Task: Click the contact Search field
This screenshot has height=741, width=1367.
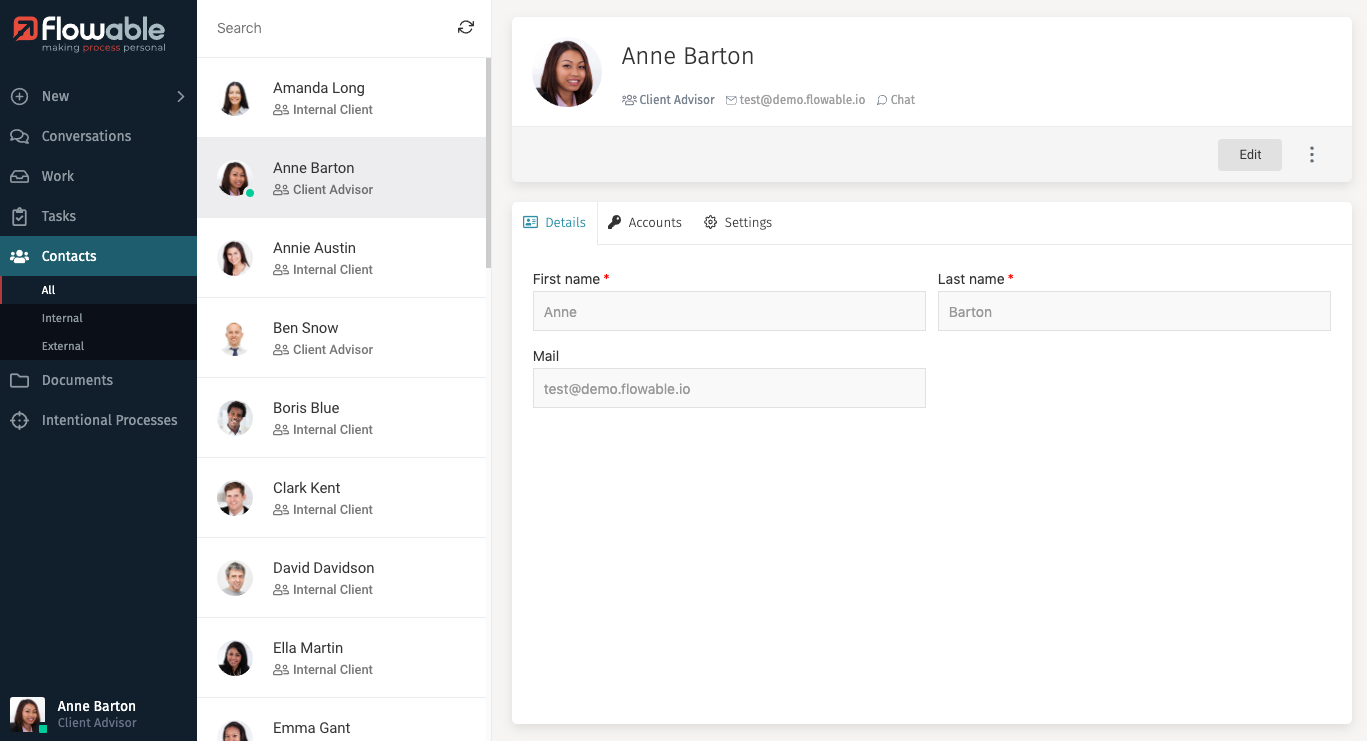Action: click(x=330, y=28)
